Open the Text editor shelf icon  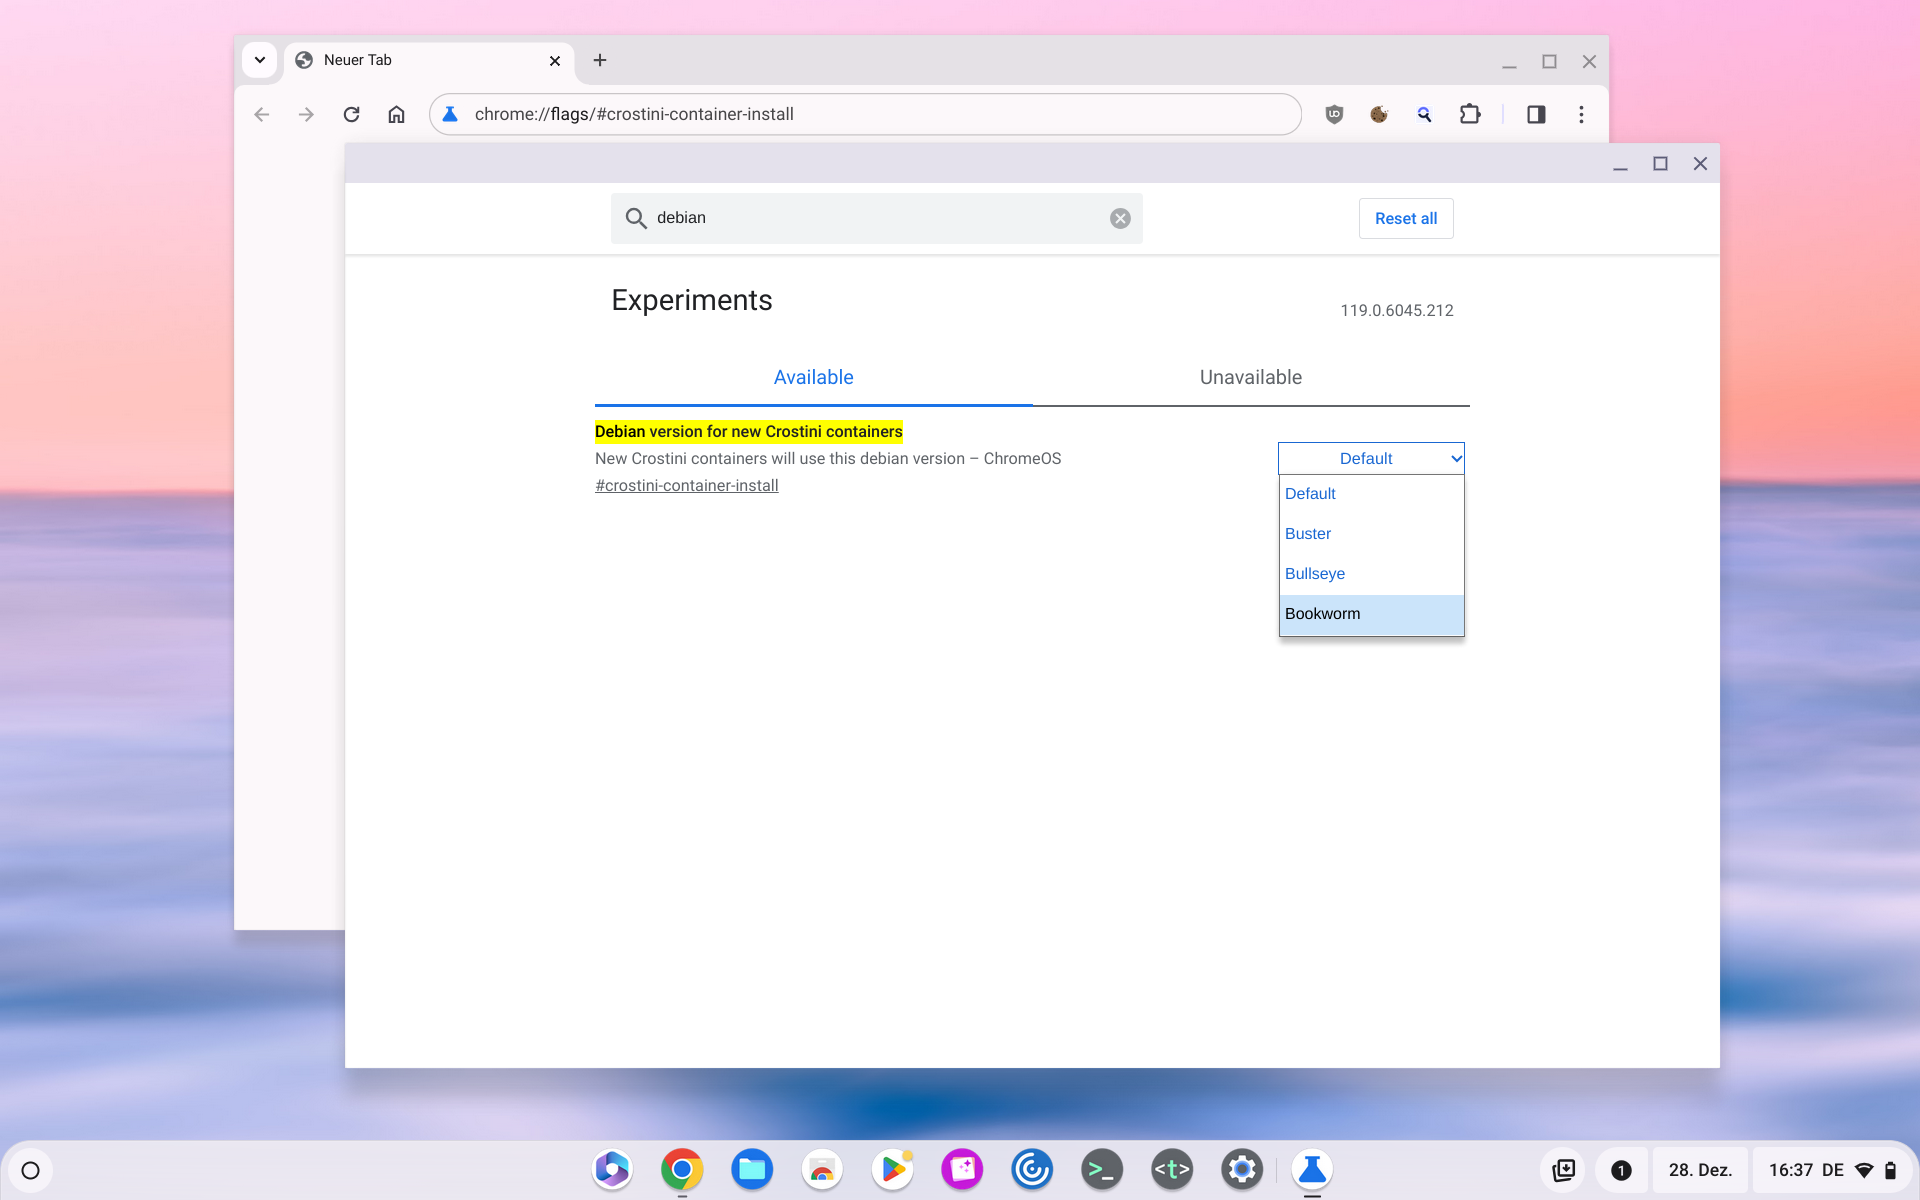(x=1172, y=1169)
